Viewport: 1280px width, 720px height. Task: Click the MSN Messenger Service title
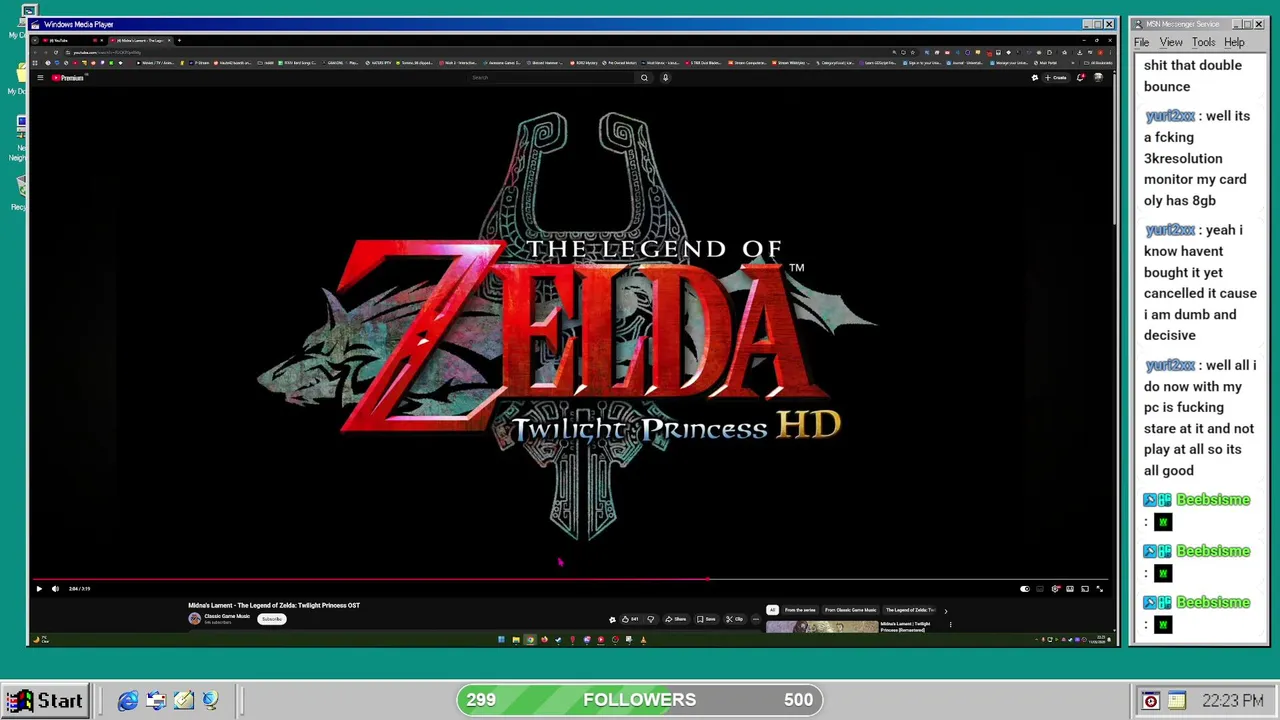(1182, 24)
